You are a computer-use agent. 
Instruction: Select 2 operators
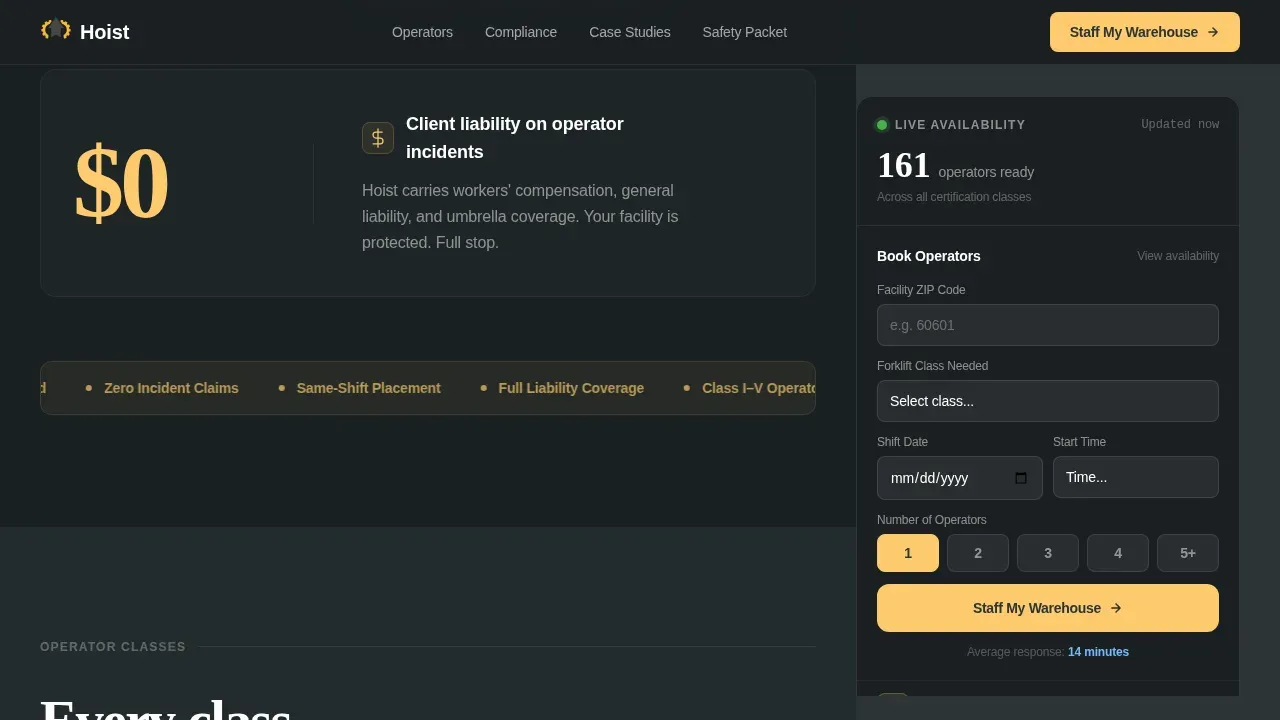tap(978, 553)
